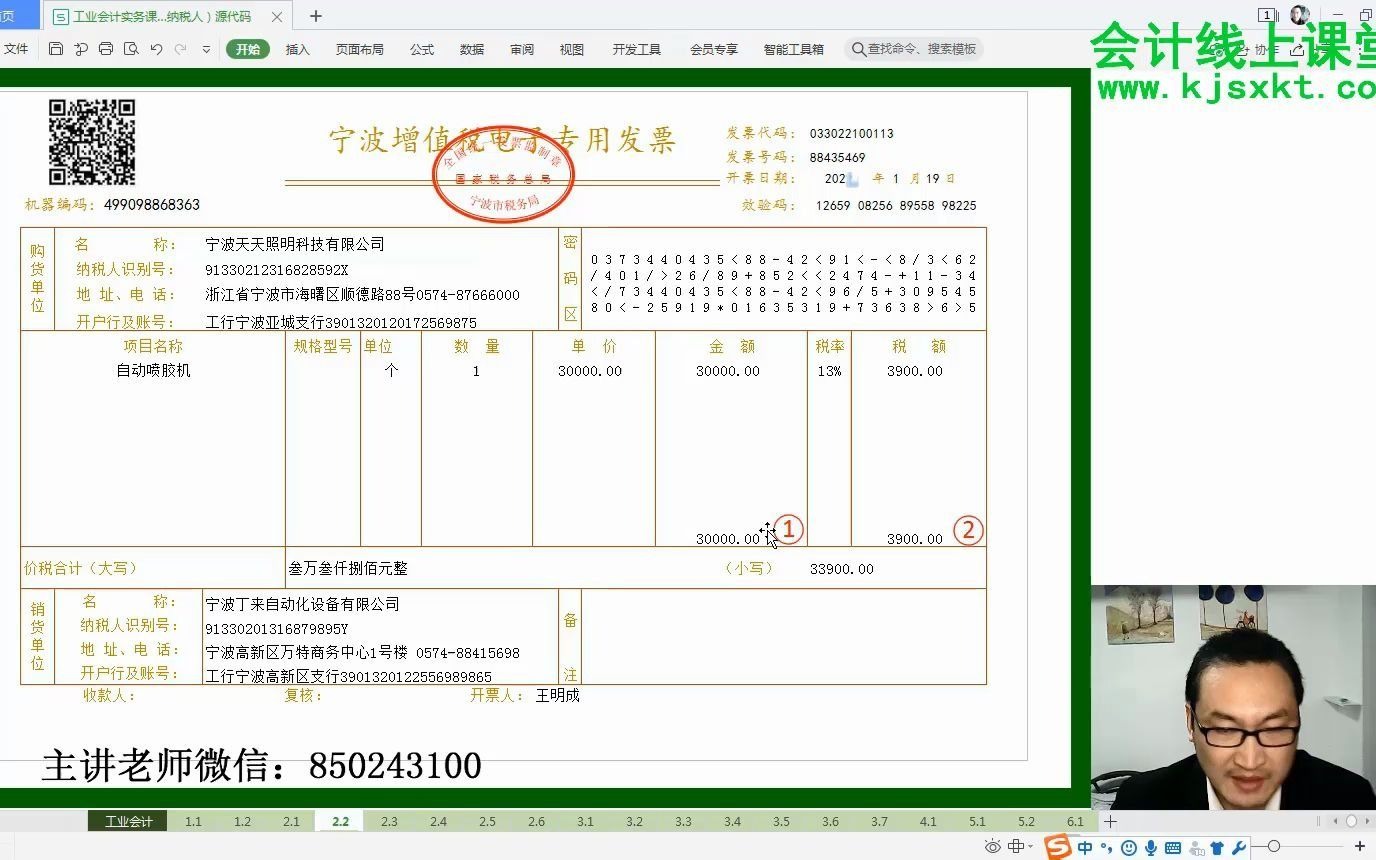Screen dimensions: 1376x860
Task: Switch to sheet tab 2.1
Action: pyautogui.click(x=291, y=821)
